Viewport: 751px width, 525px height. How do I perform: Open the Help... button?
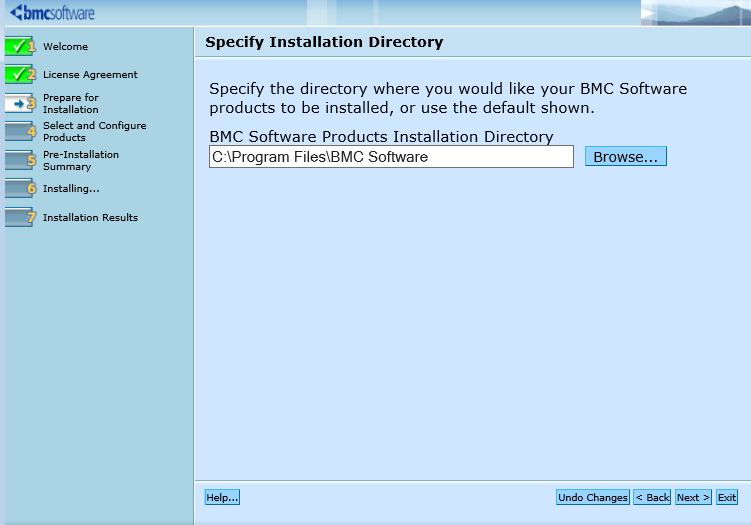(222, 497)
